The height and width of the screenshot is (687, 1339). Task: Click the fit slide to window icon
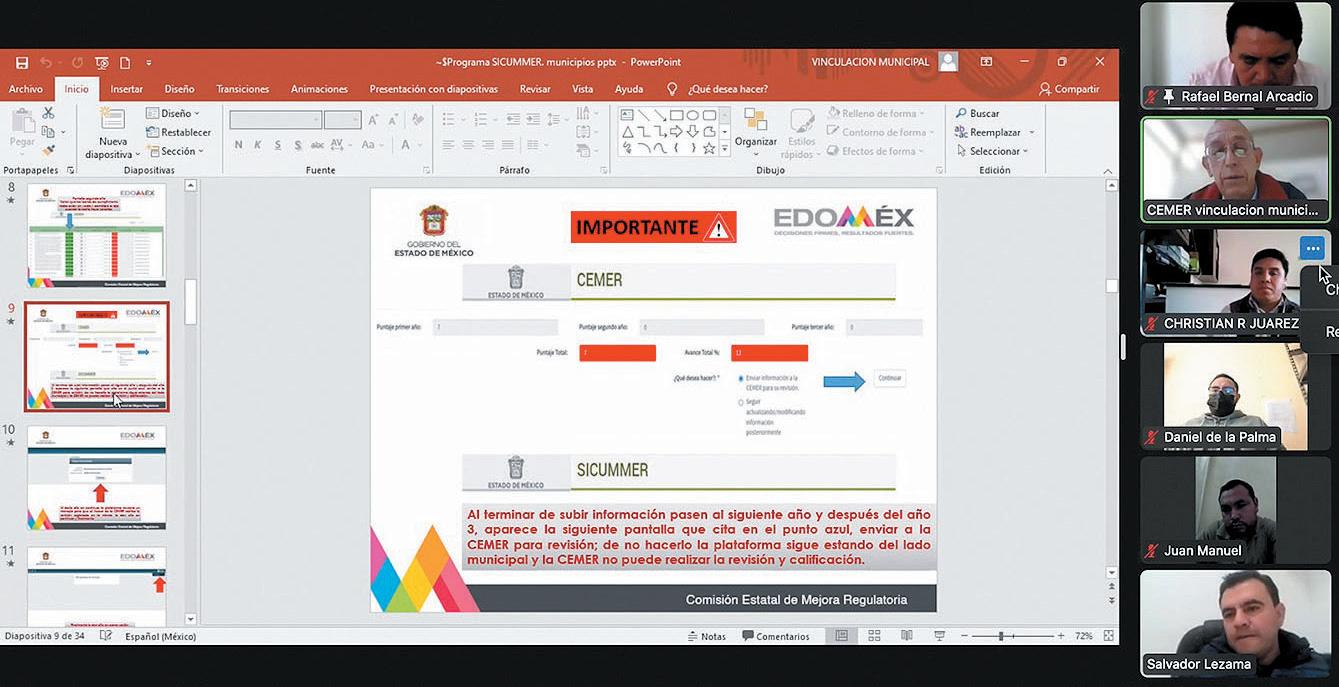click(1108, 636)
